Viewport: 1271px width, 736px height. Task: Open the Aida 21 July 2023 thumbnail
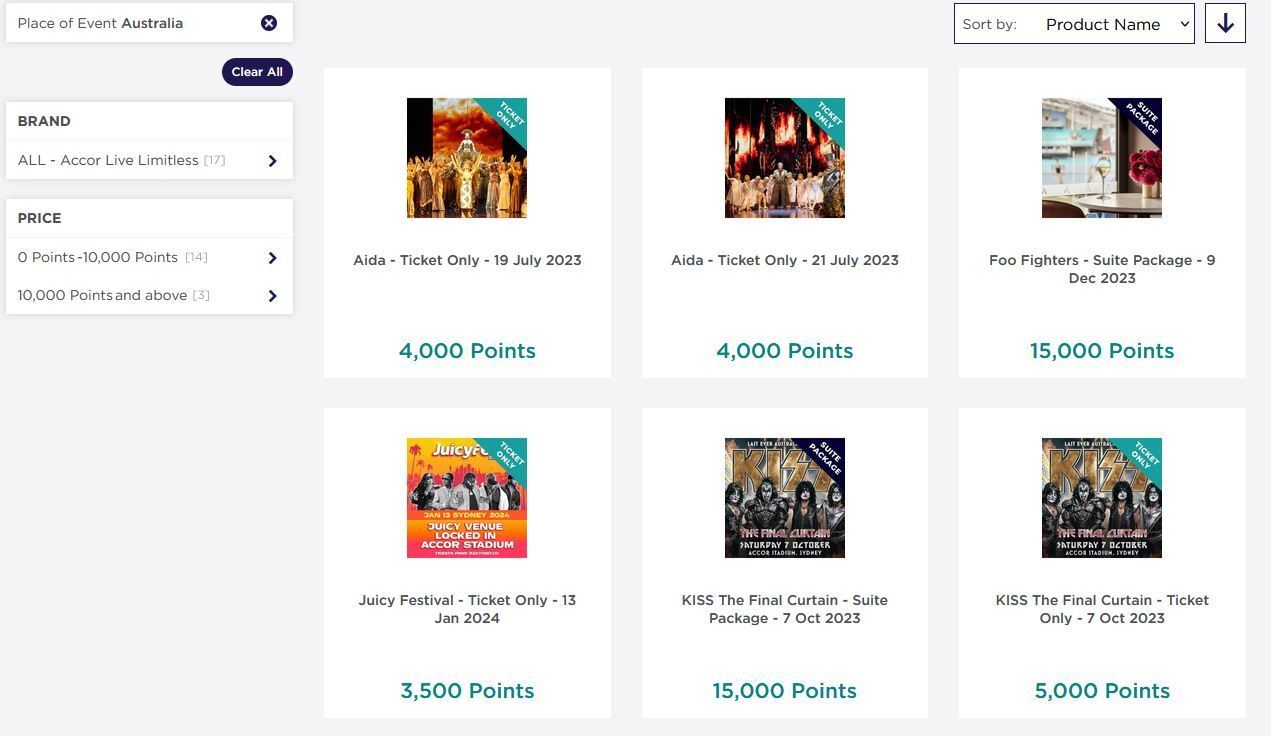tap(785, 158)
